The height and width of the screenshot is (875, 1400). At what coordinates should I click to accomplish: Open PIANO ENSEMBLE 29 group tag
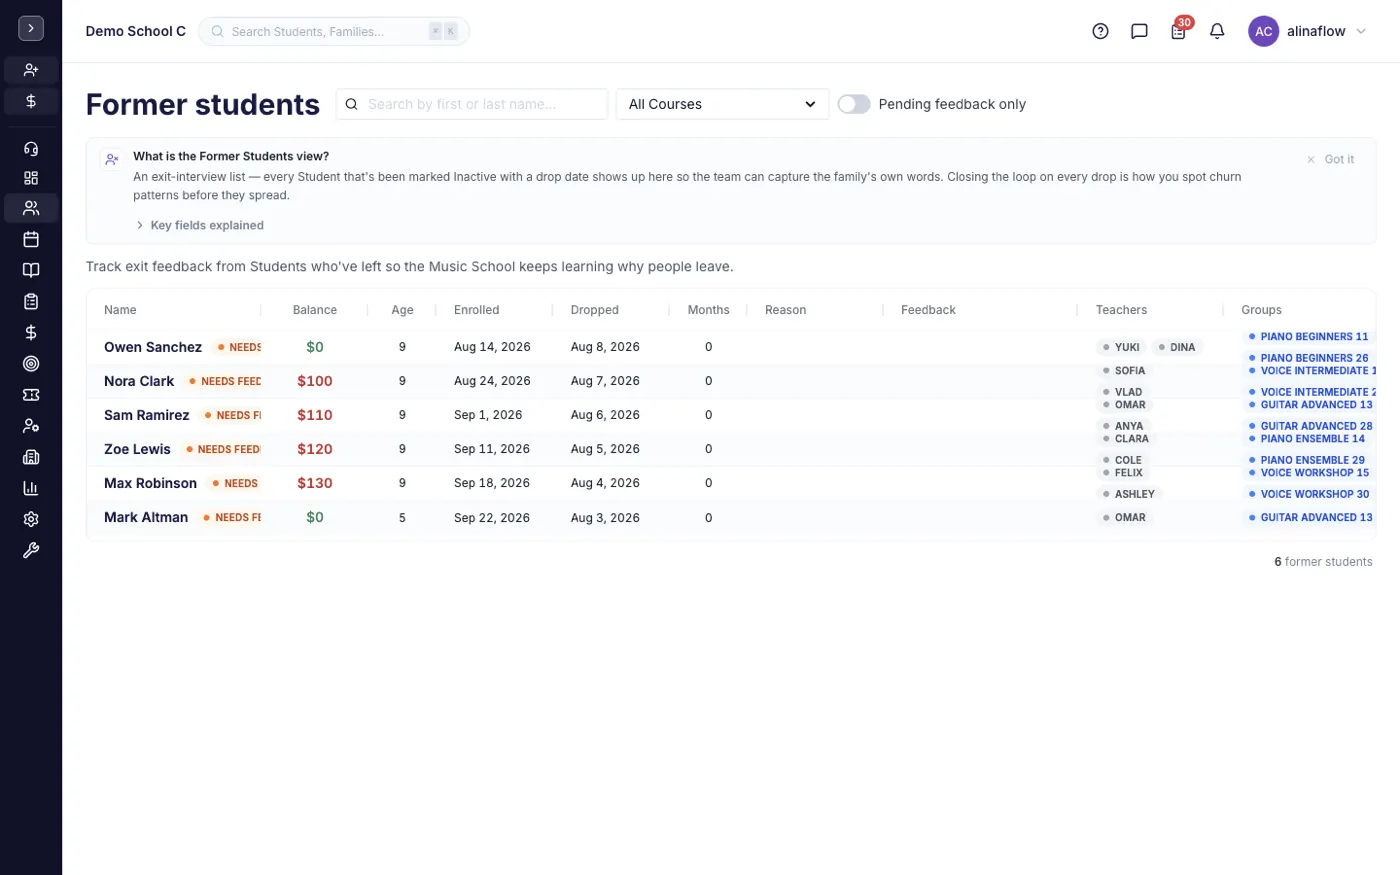[1307, 460]
